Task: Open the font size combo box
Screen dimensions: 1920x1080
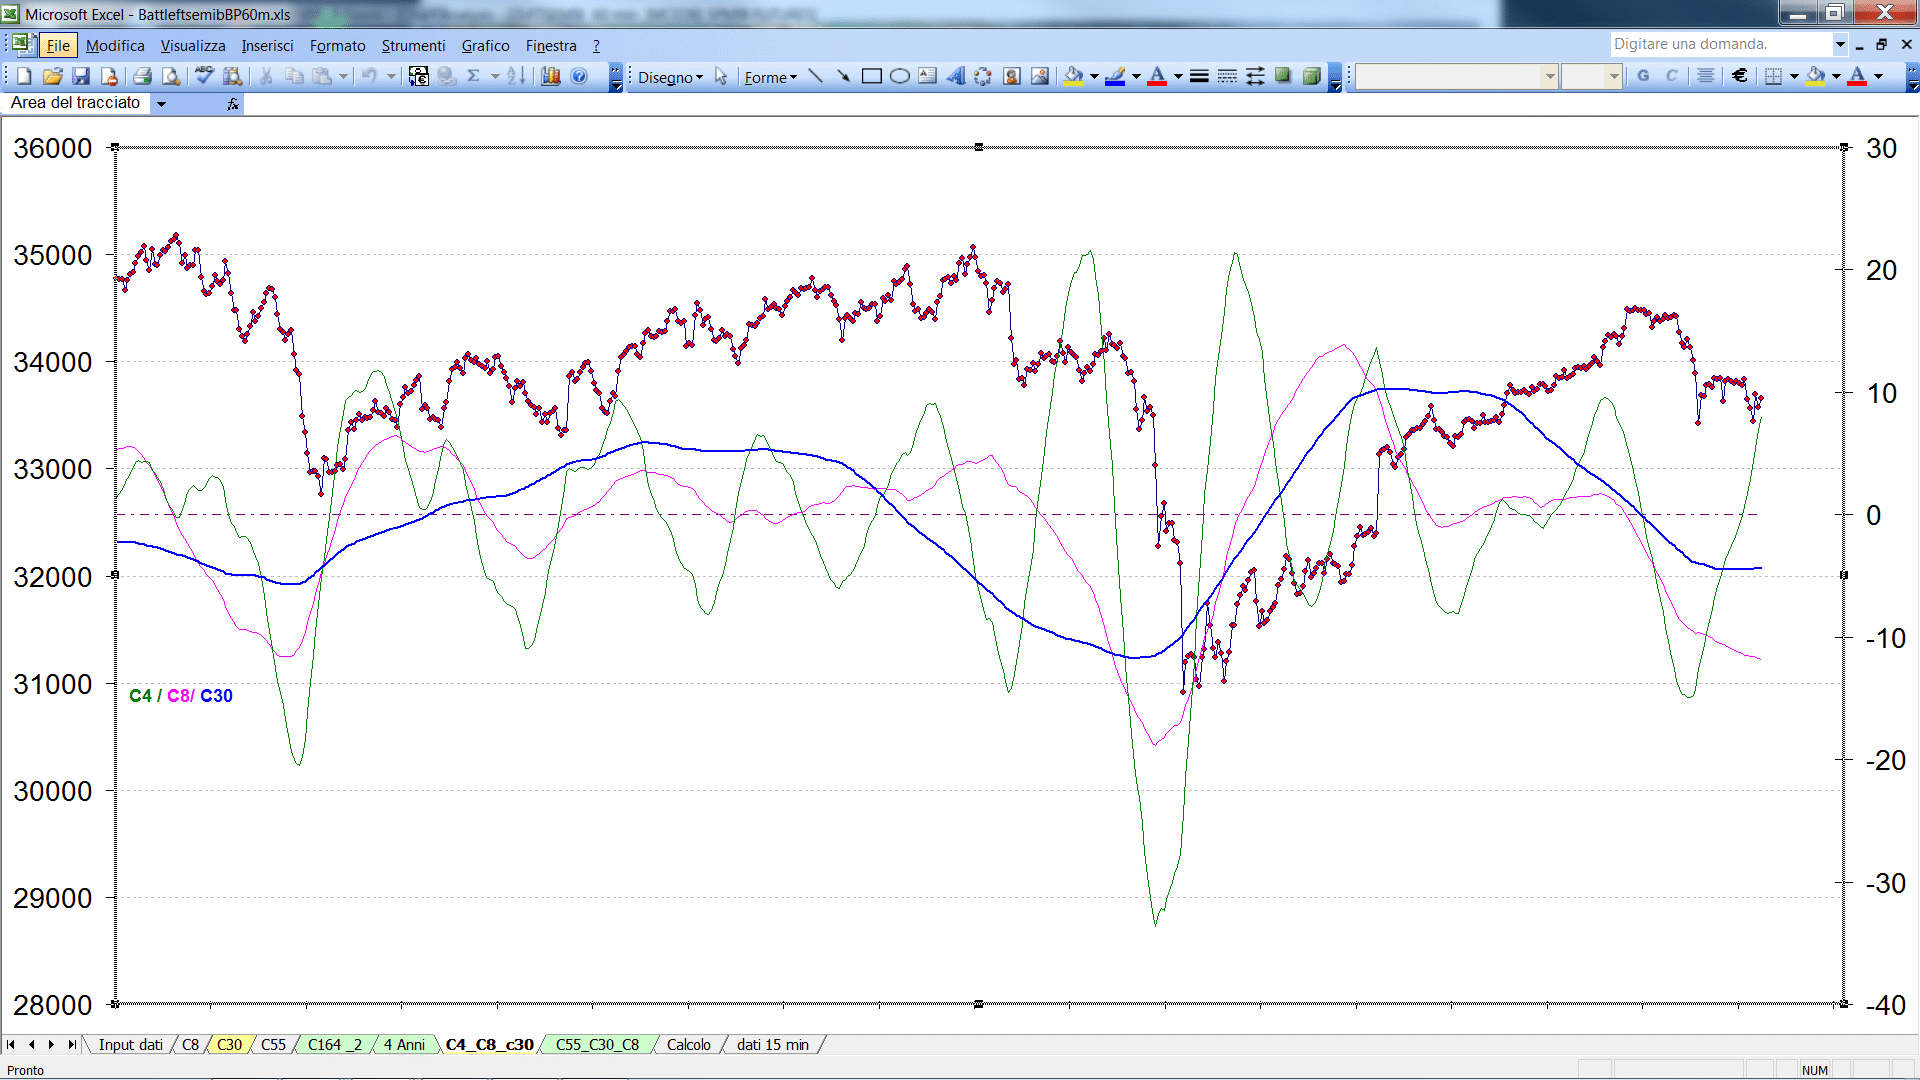Action: [x=1591, y=76]
